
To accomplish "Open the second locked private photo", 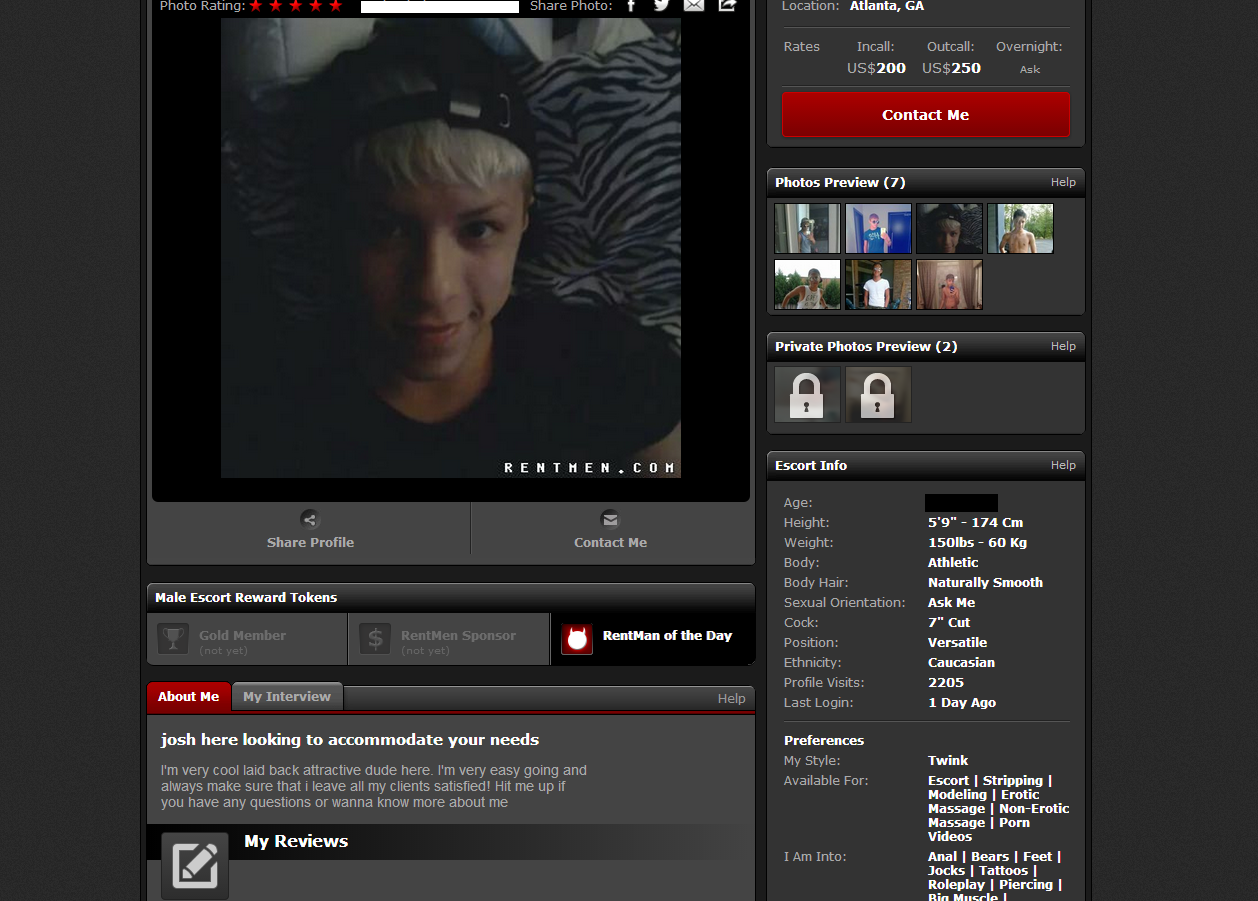I will coord(878,394).
